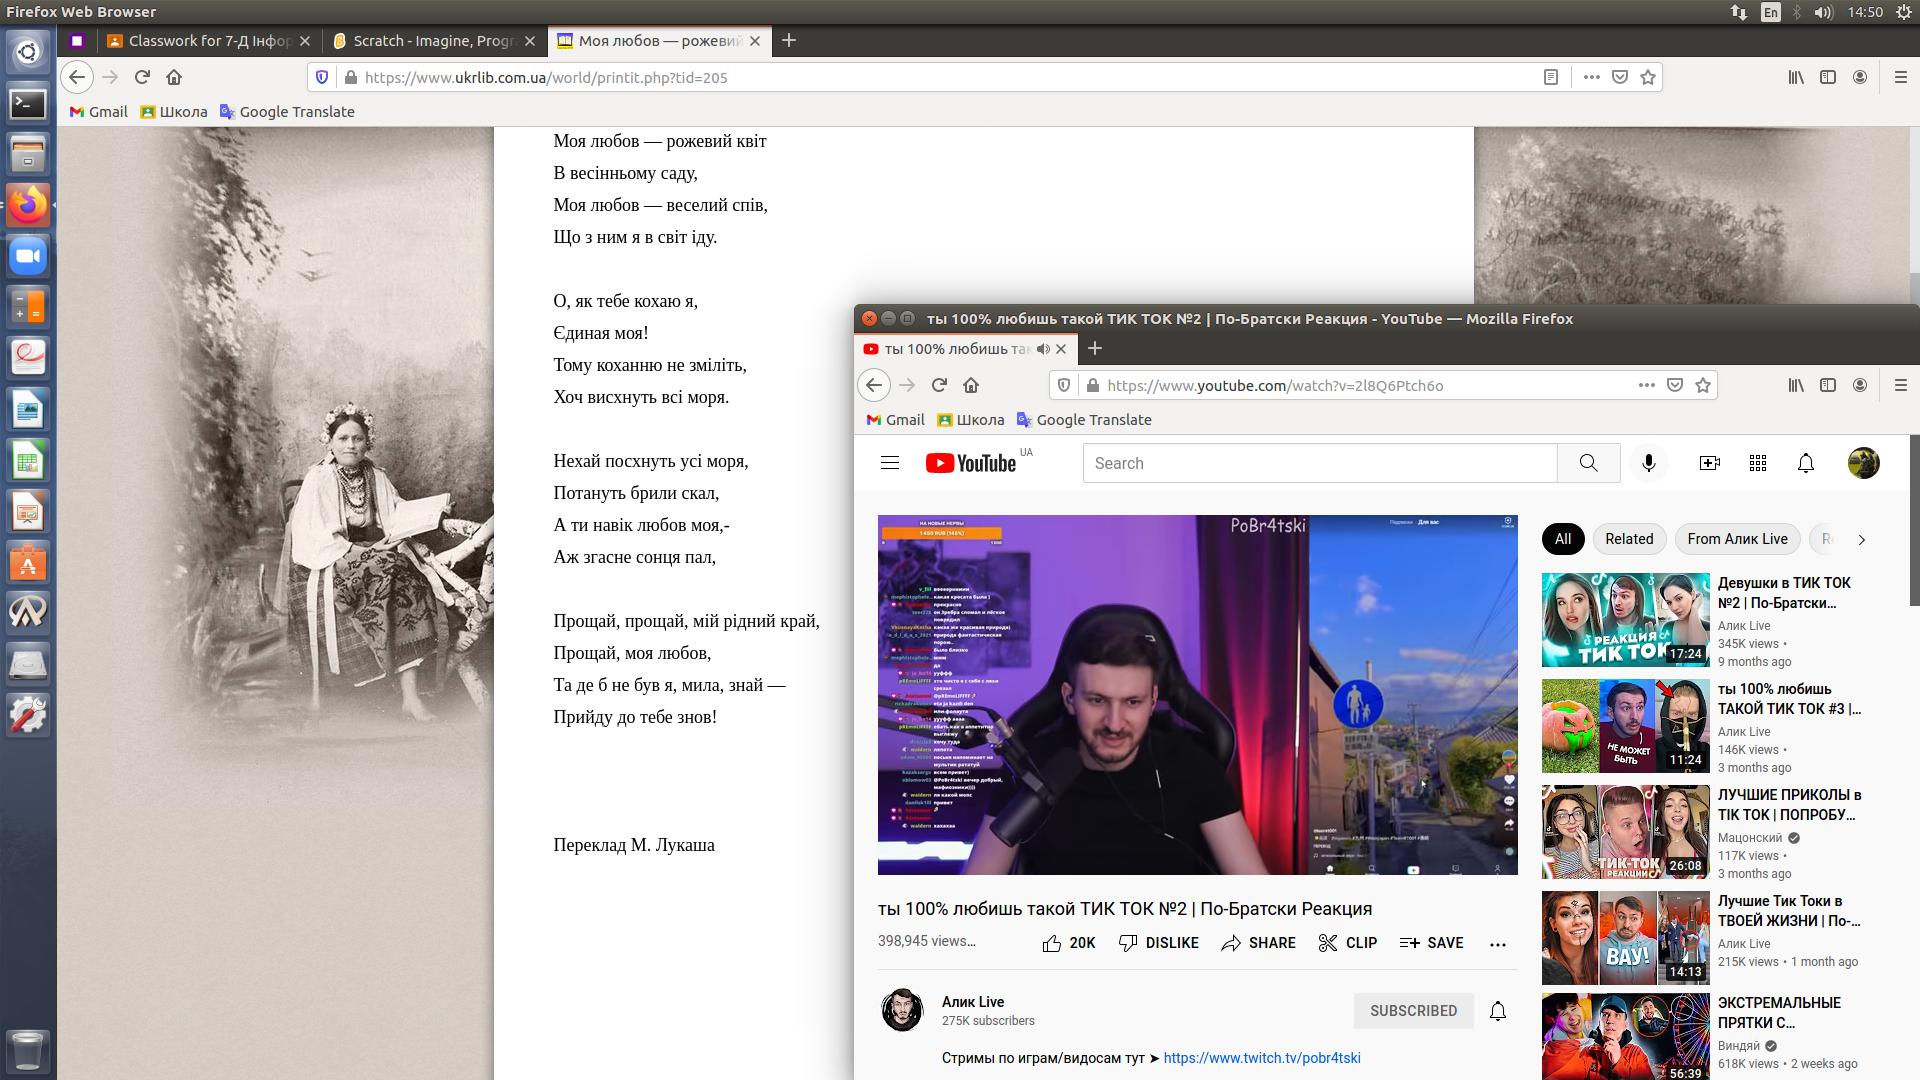
Task: Open YouTube notifications bell in header
Action: pos(1806,463)
